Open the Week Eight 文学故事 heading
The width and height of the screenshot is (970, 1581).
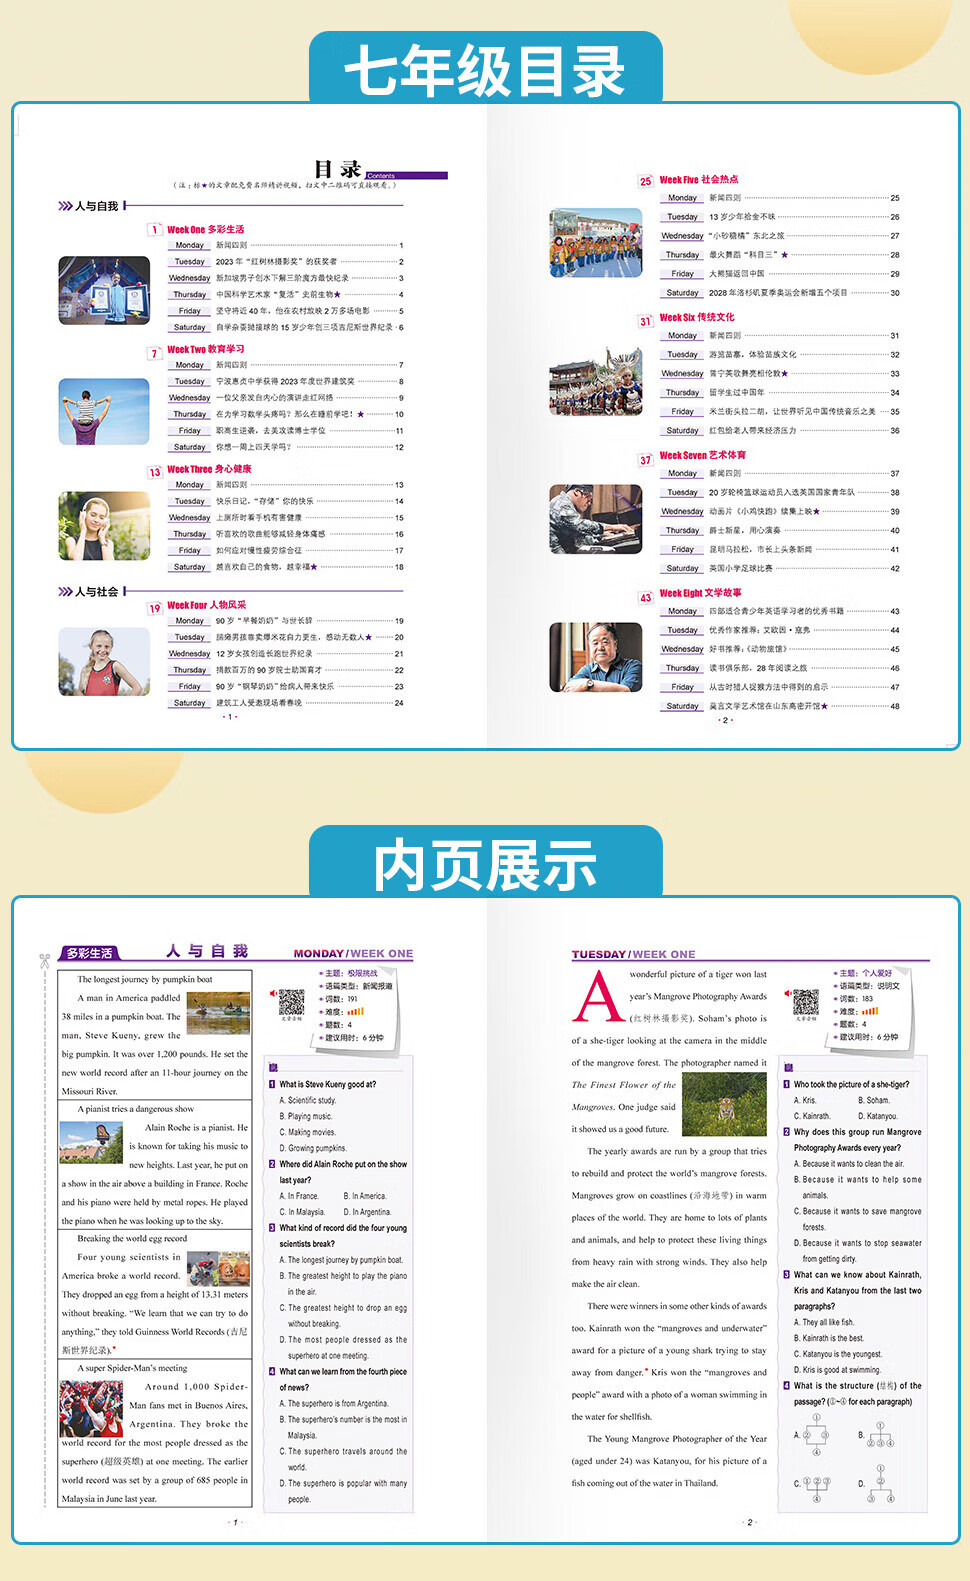(x=700, y=593)
